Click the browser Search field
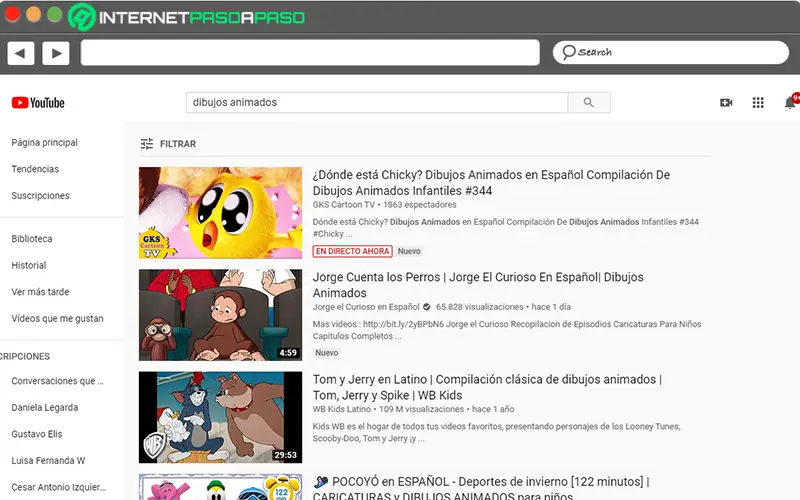The height and width of the screenshot is (500, 800). 670,53
